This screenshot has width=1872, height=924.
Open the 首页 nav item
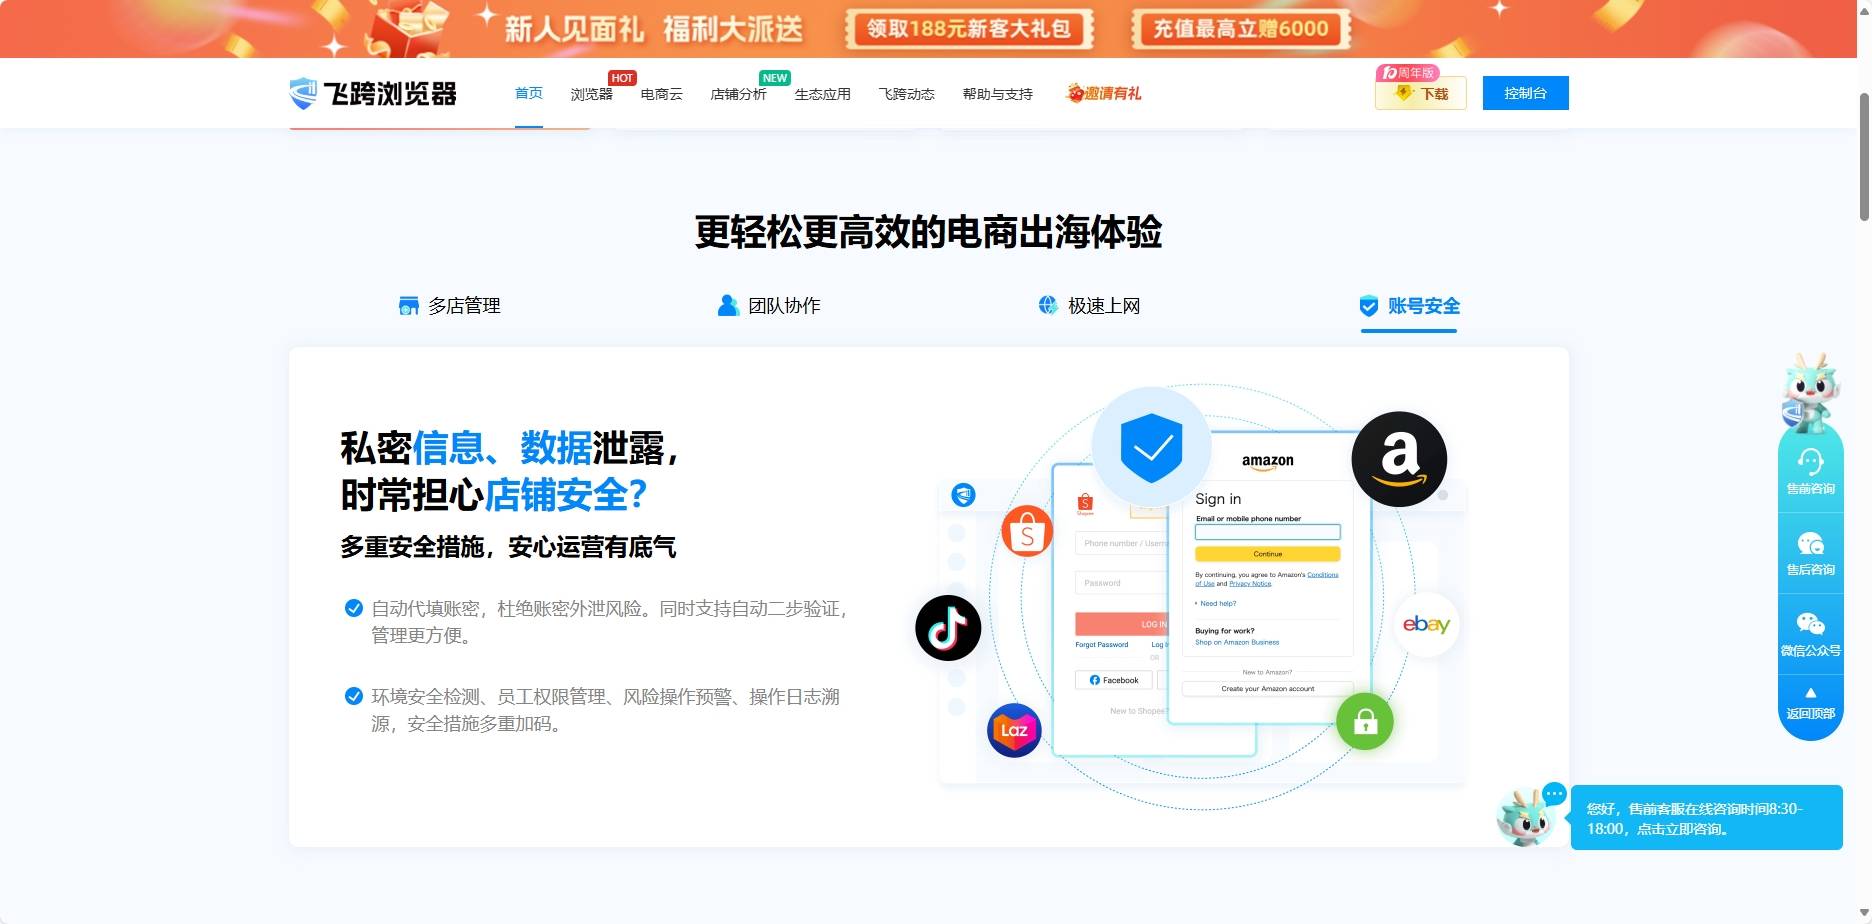[x=529, y=93]
